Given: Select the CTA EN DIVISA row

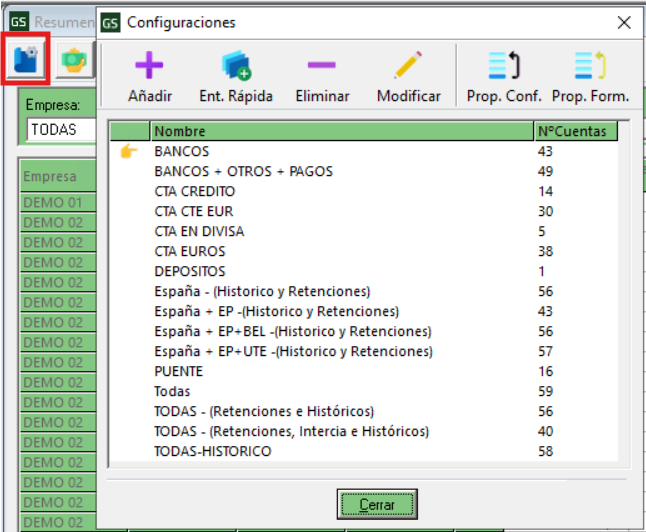Looking at the screenshot, I should [x=364, y=231].
